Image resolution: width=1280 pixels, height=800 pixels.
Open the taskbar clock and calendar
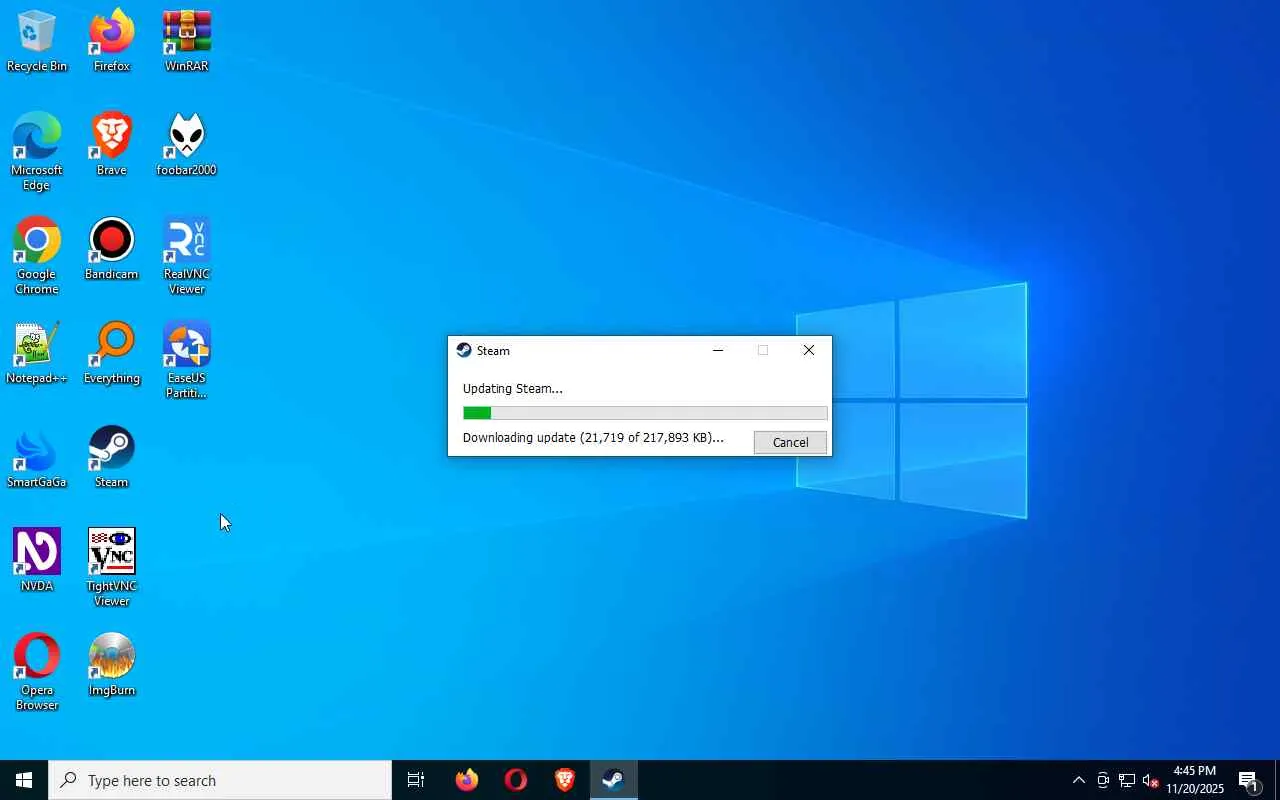click(x=1195, y=780)
